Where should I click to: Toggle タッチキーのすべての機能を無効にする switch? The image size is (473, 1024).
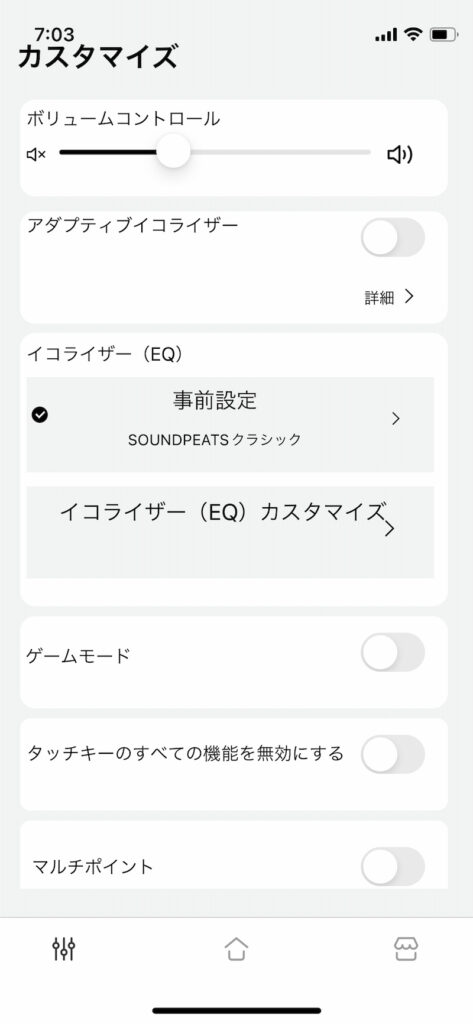point(393,754)
